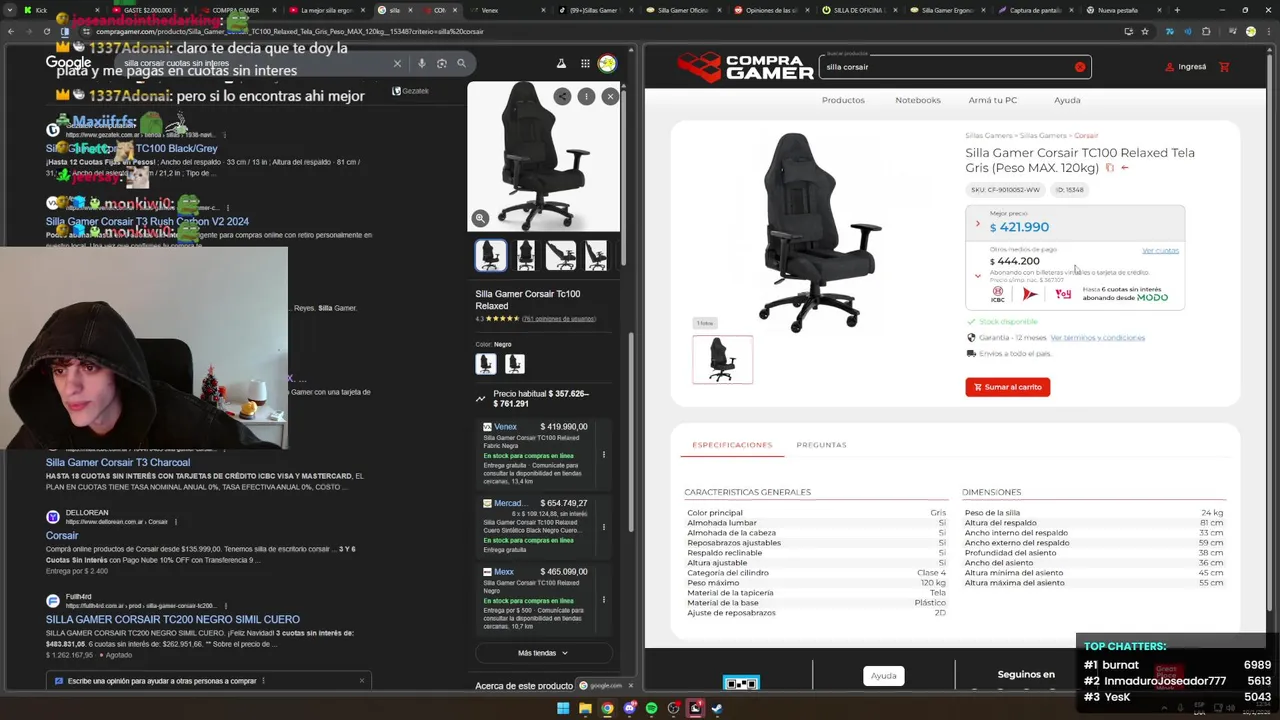Open Google profile avatar
The width and height of the screenshot is (1280, 720).
point(607,63)
